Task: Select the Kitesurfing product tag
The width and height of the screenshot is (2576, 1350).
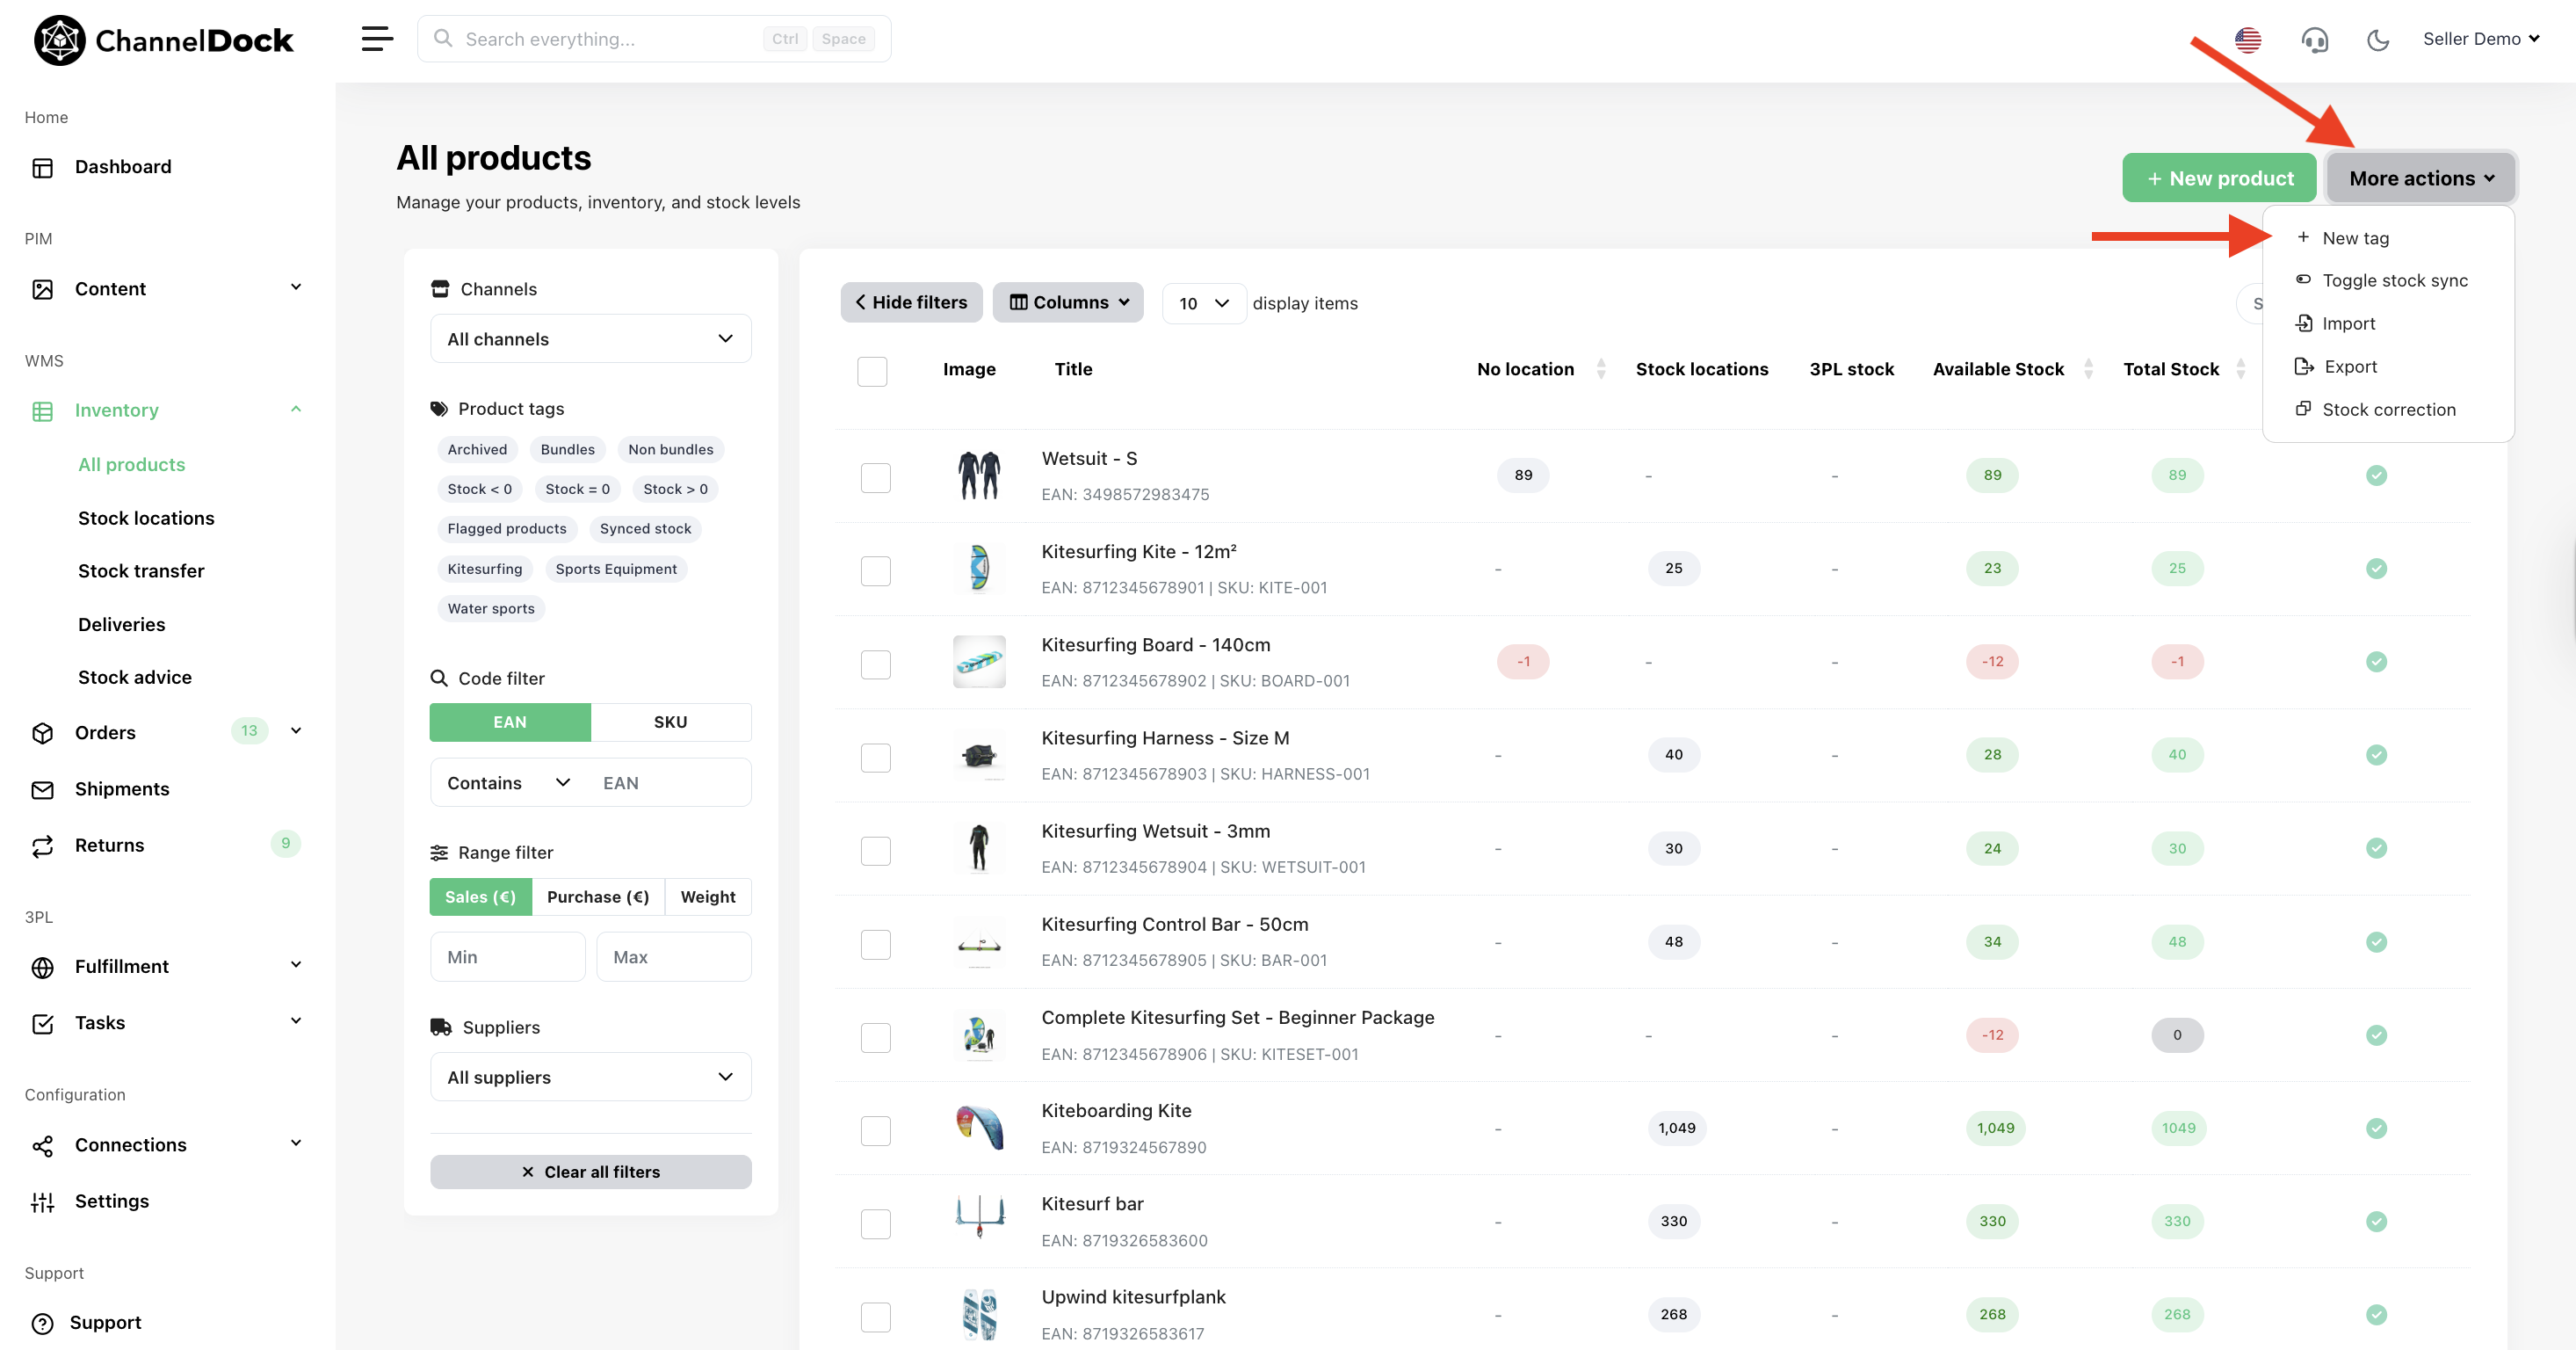Action: (x=484, y=569)
